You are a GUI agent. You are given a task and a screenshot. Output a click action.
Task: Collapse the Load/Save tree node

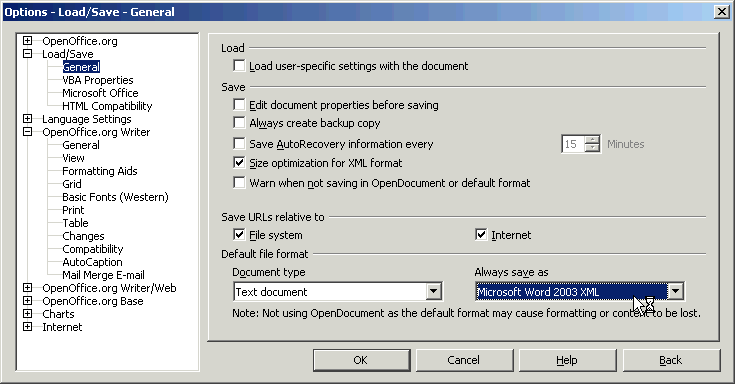(x=28, y=53)
